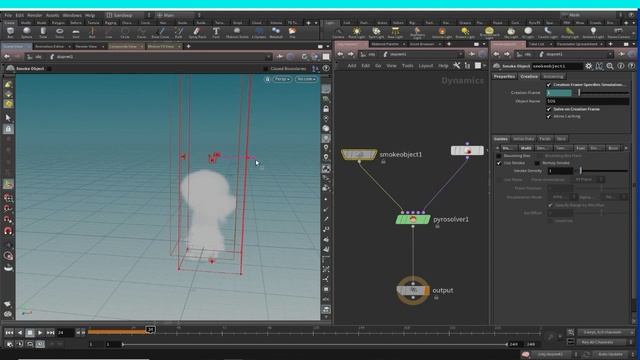The width and height of the screenshot is (640, 360).
Task: Click the pyrosolver1 node
Action: 413,220
